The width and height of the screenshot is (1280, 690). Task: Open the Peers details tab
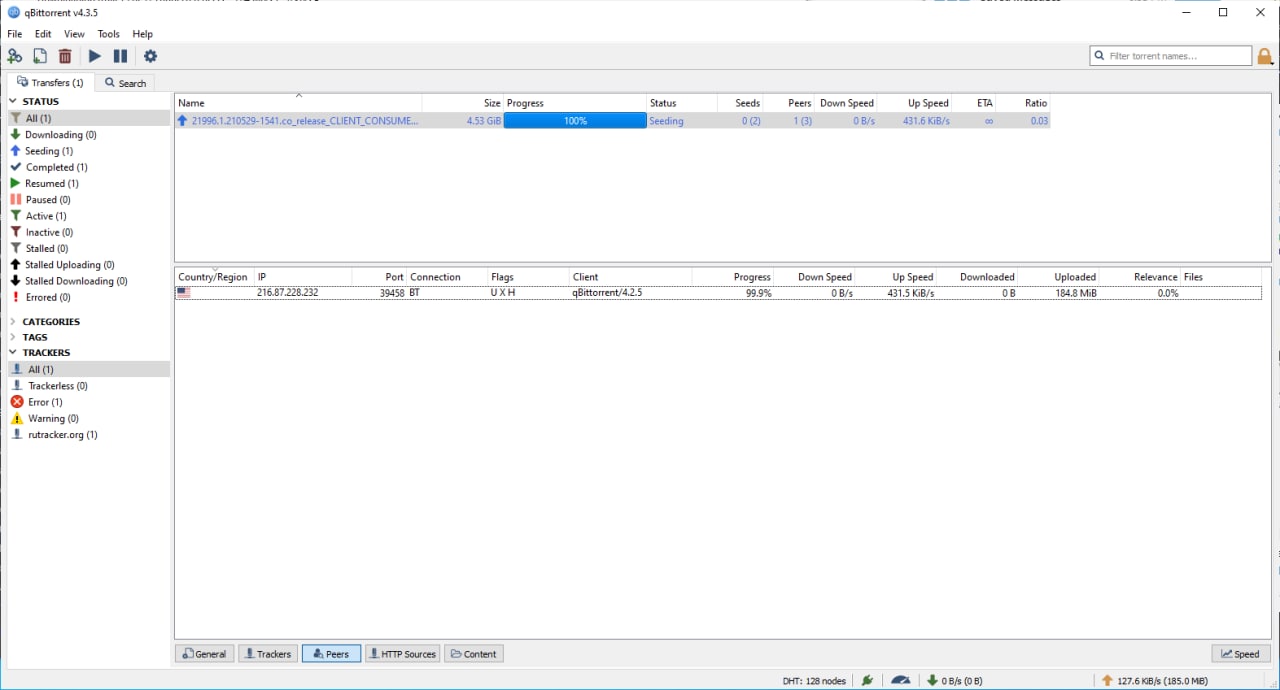pyautogui.click(x=331, y=654)
